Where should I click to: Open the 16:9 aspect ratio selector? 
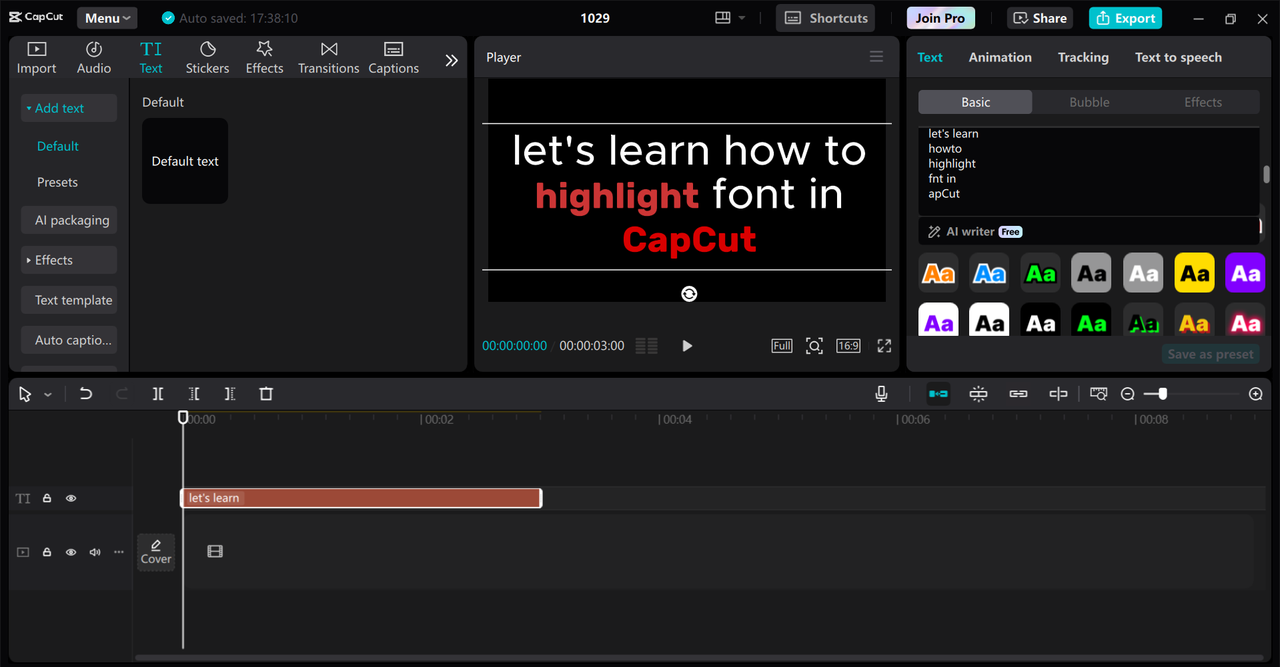[x=848, y=346]
